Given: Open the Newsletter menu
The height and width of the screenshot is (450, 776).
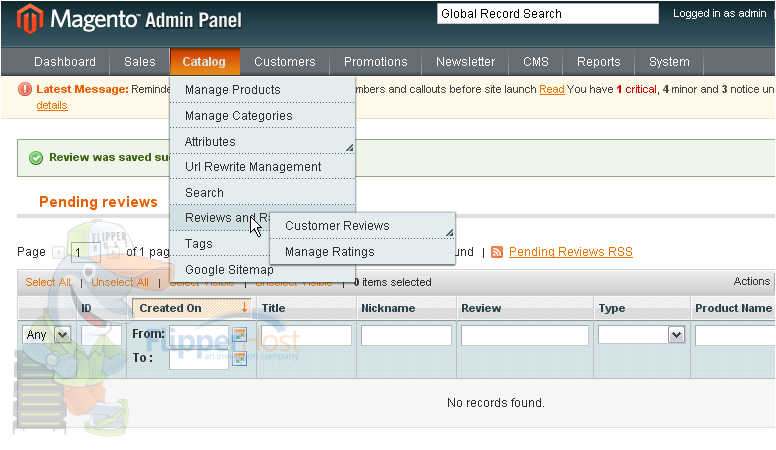Looking at the screenshot, I should pos(465,62).
